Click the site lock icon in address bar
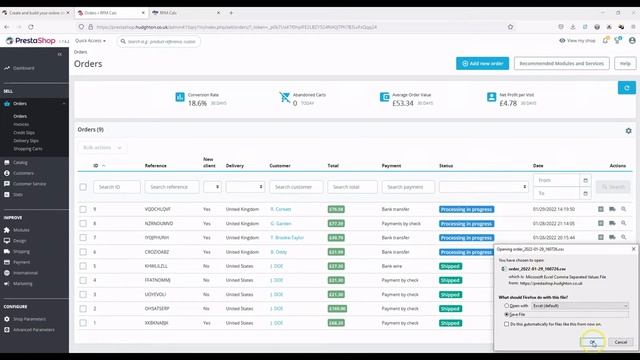The height and width of the screenshot is (360, 640). point(91,27)
